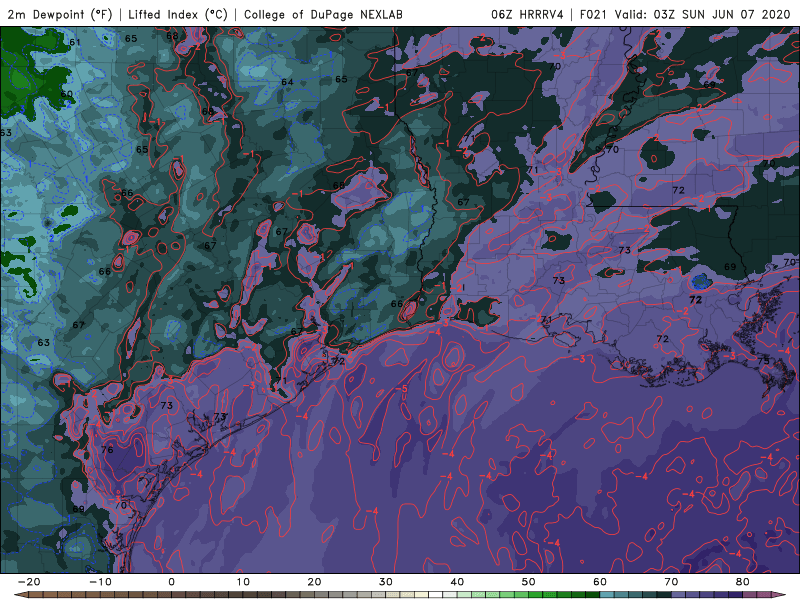Image resolution: width=800 pixels, height=600 pixels.
Task: Click the 30 tick label on color scale
Action: pos(386,582)
